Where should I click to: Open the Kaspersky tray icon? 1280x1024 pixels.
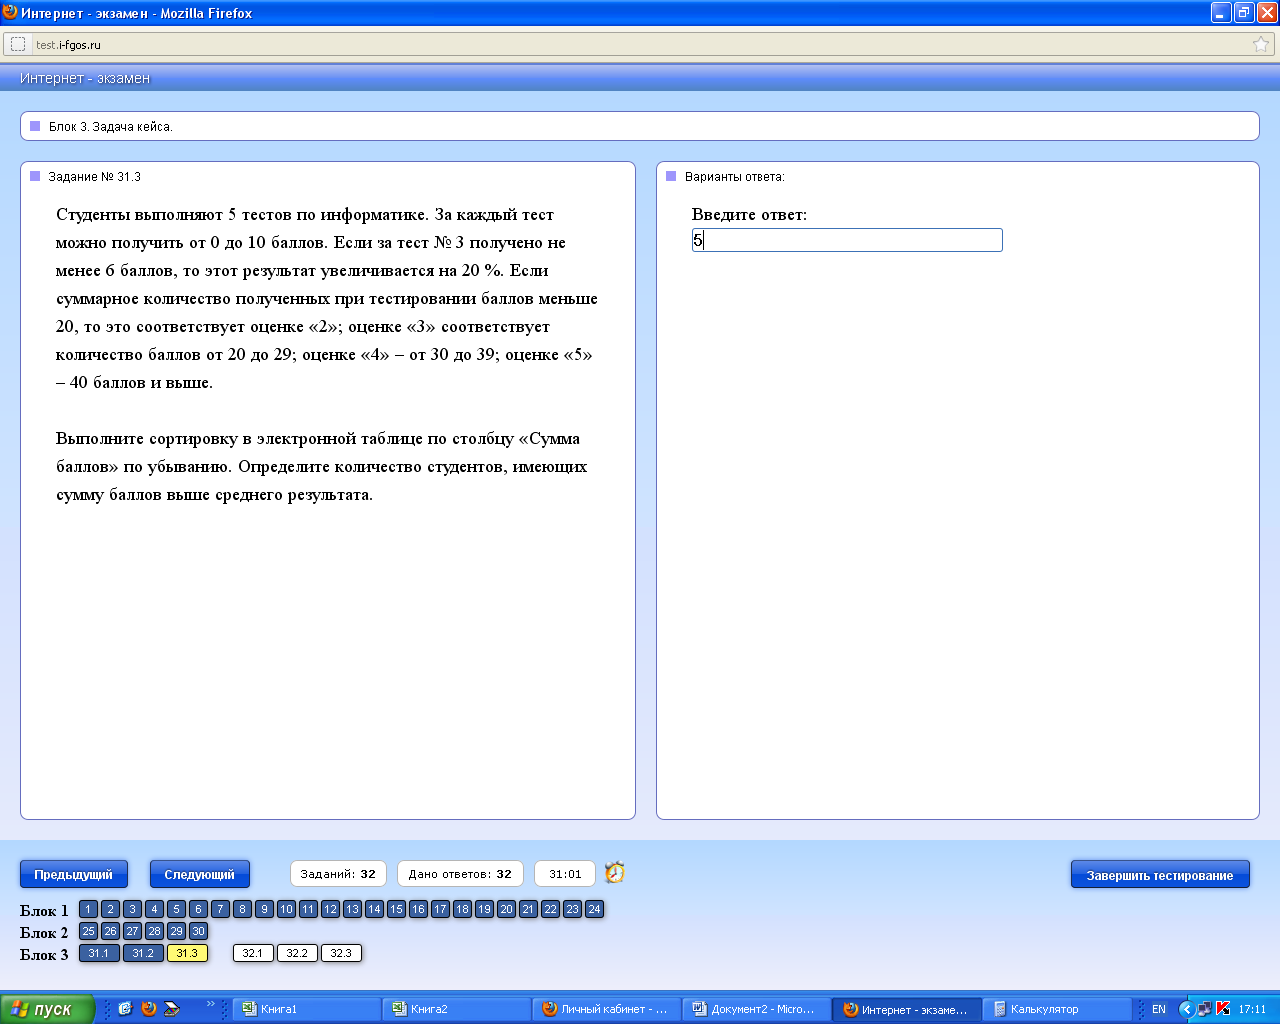click(1222, 1009)
